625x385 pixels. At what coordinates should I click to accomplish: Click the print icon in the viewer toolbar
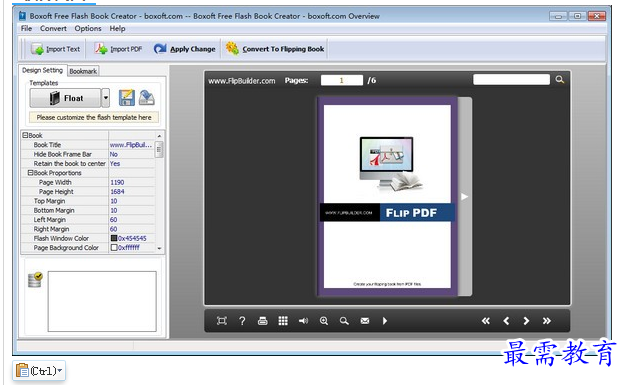tap(263, 321)
